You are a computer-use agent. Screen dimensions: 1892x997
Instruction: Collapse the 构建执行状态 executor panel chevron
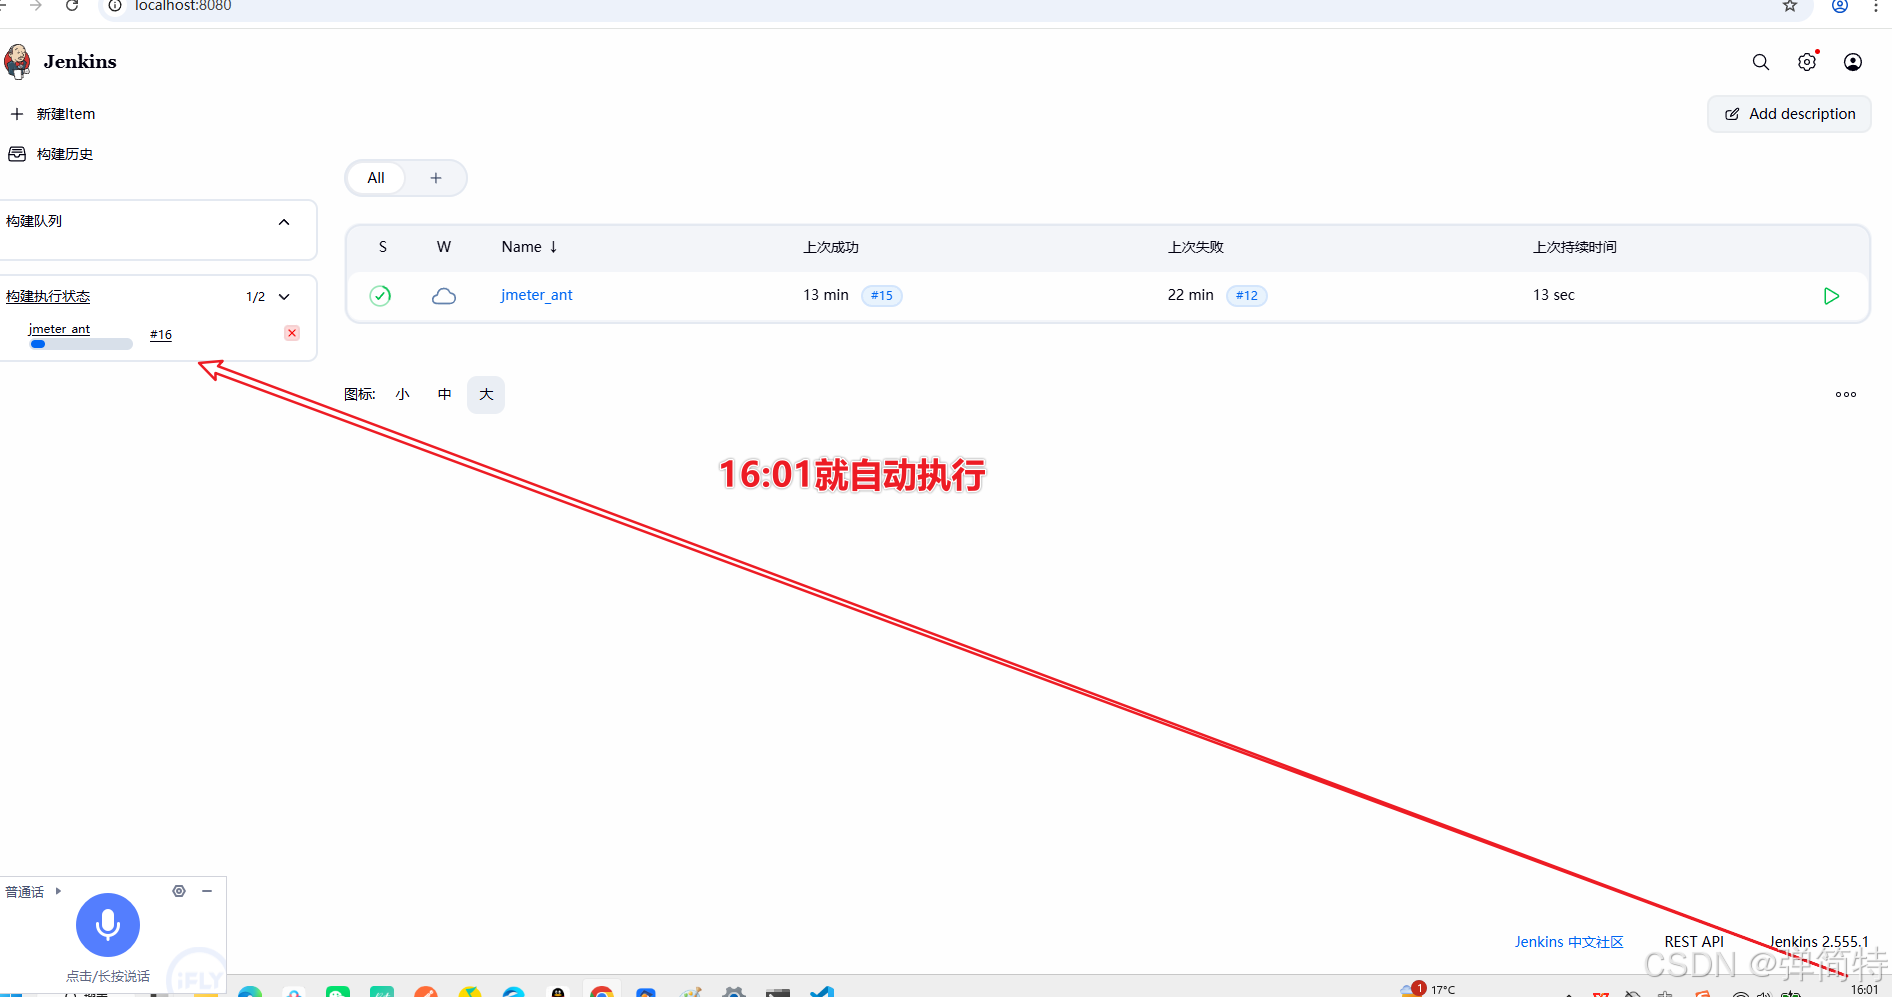(x=284, y=297)
